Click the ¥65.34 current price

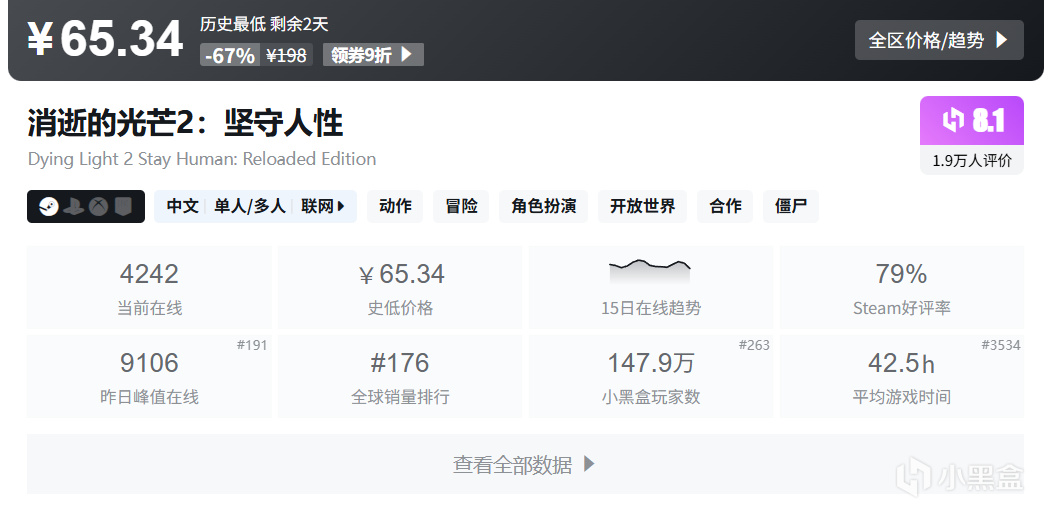[x=105, y=39]
